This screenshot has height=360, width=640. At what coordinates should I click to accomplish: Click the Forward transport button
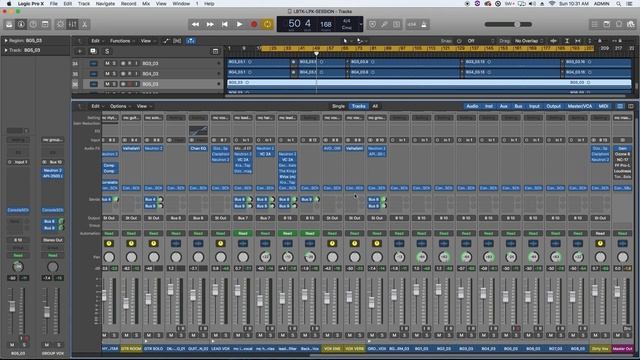(x=210, y=24)
